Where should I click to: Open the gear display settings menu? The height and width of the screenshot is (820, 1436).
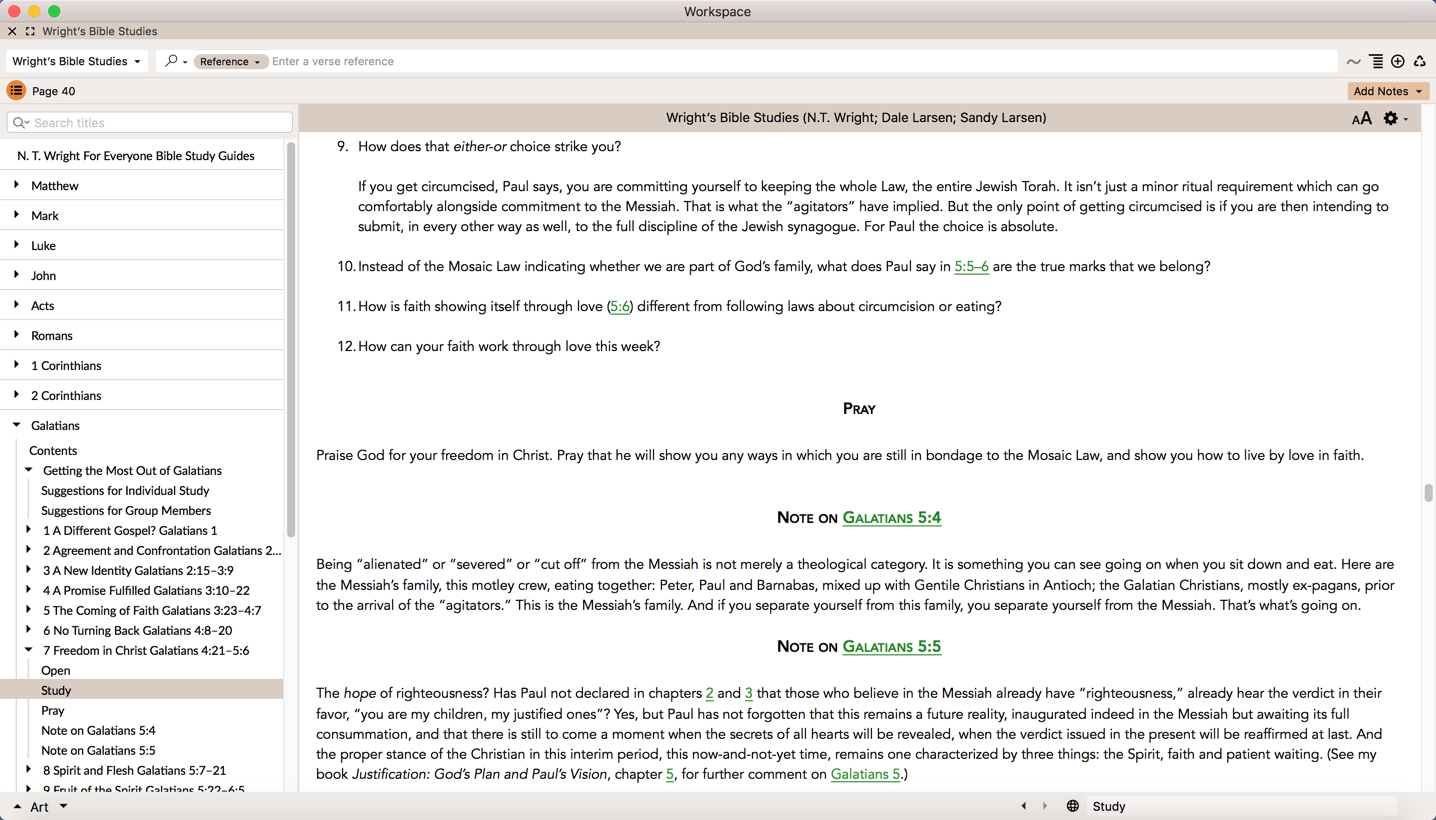(1392, 118)
